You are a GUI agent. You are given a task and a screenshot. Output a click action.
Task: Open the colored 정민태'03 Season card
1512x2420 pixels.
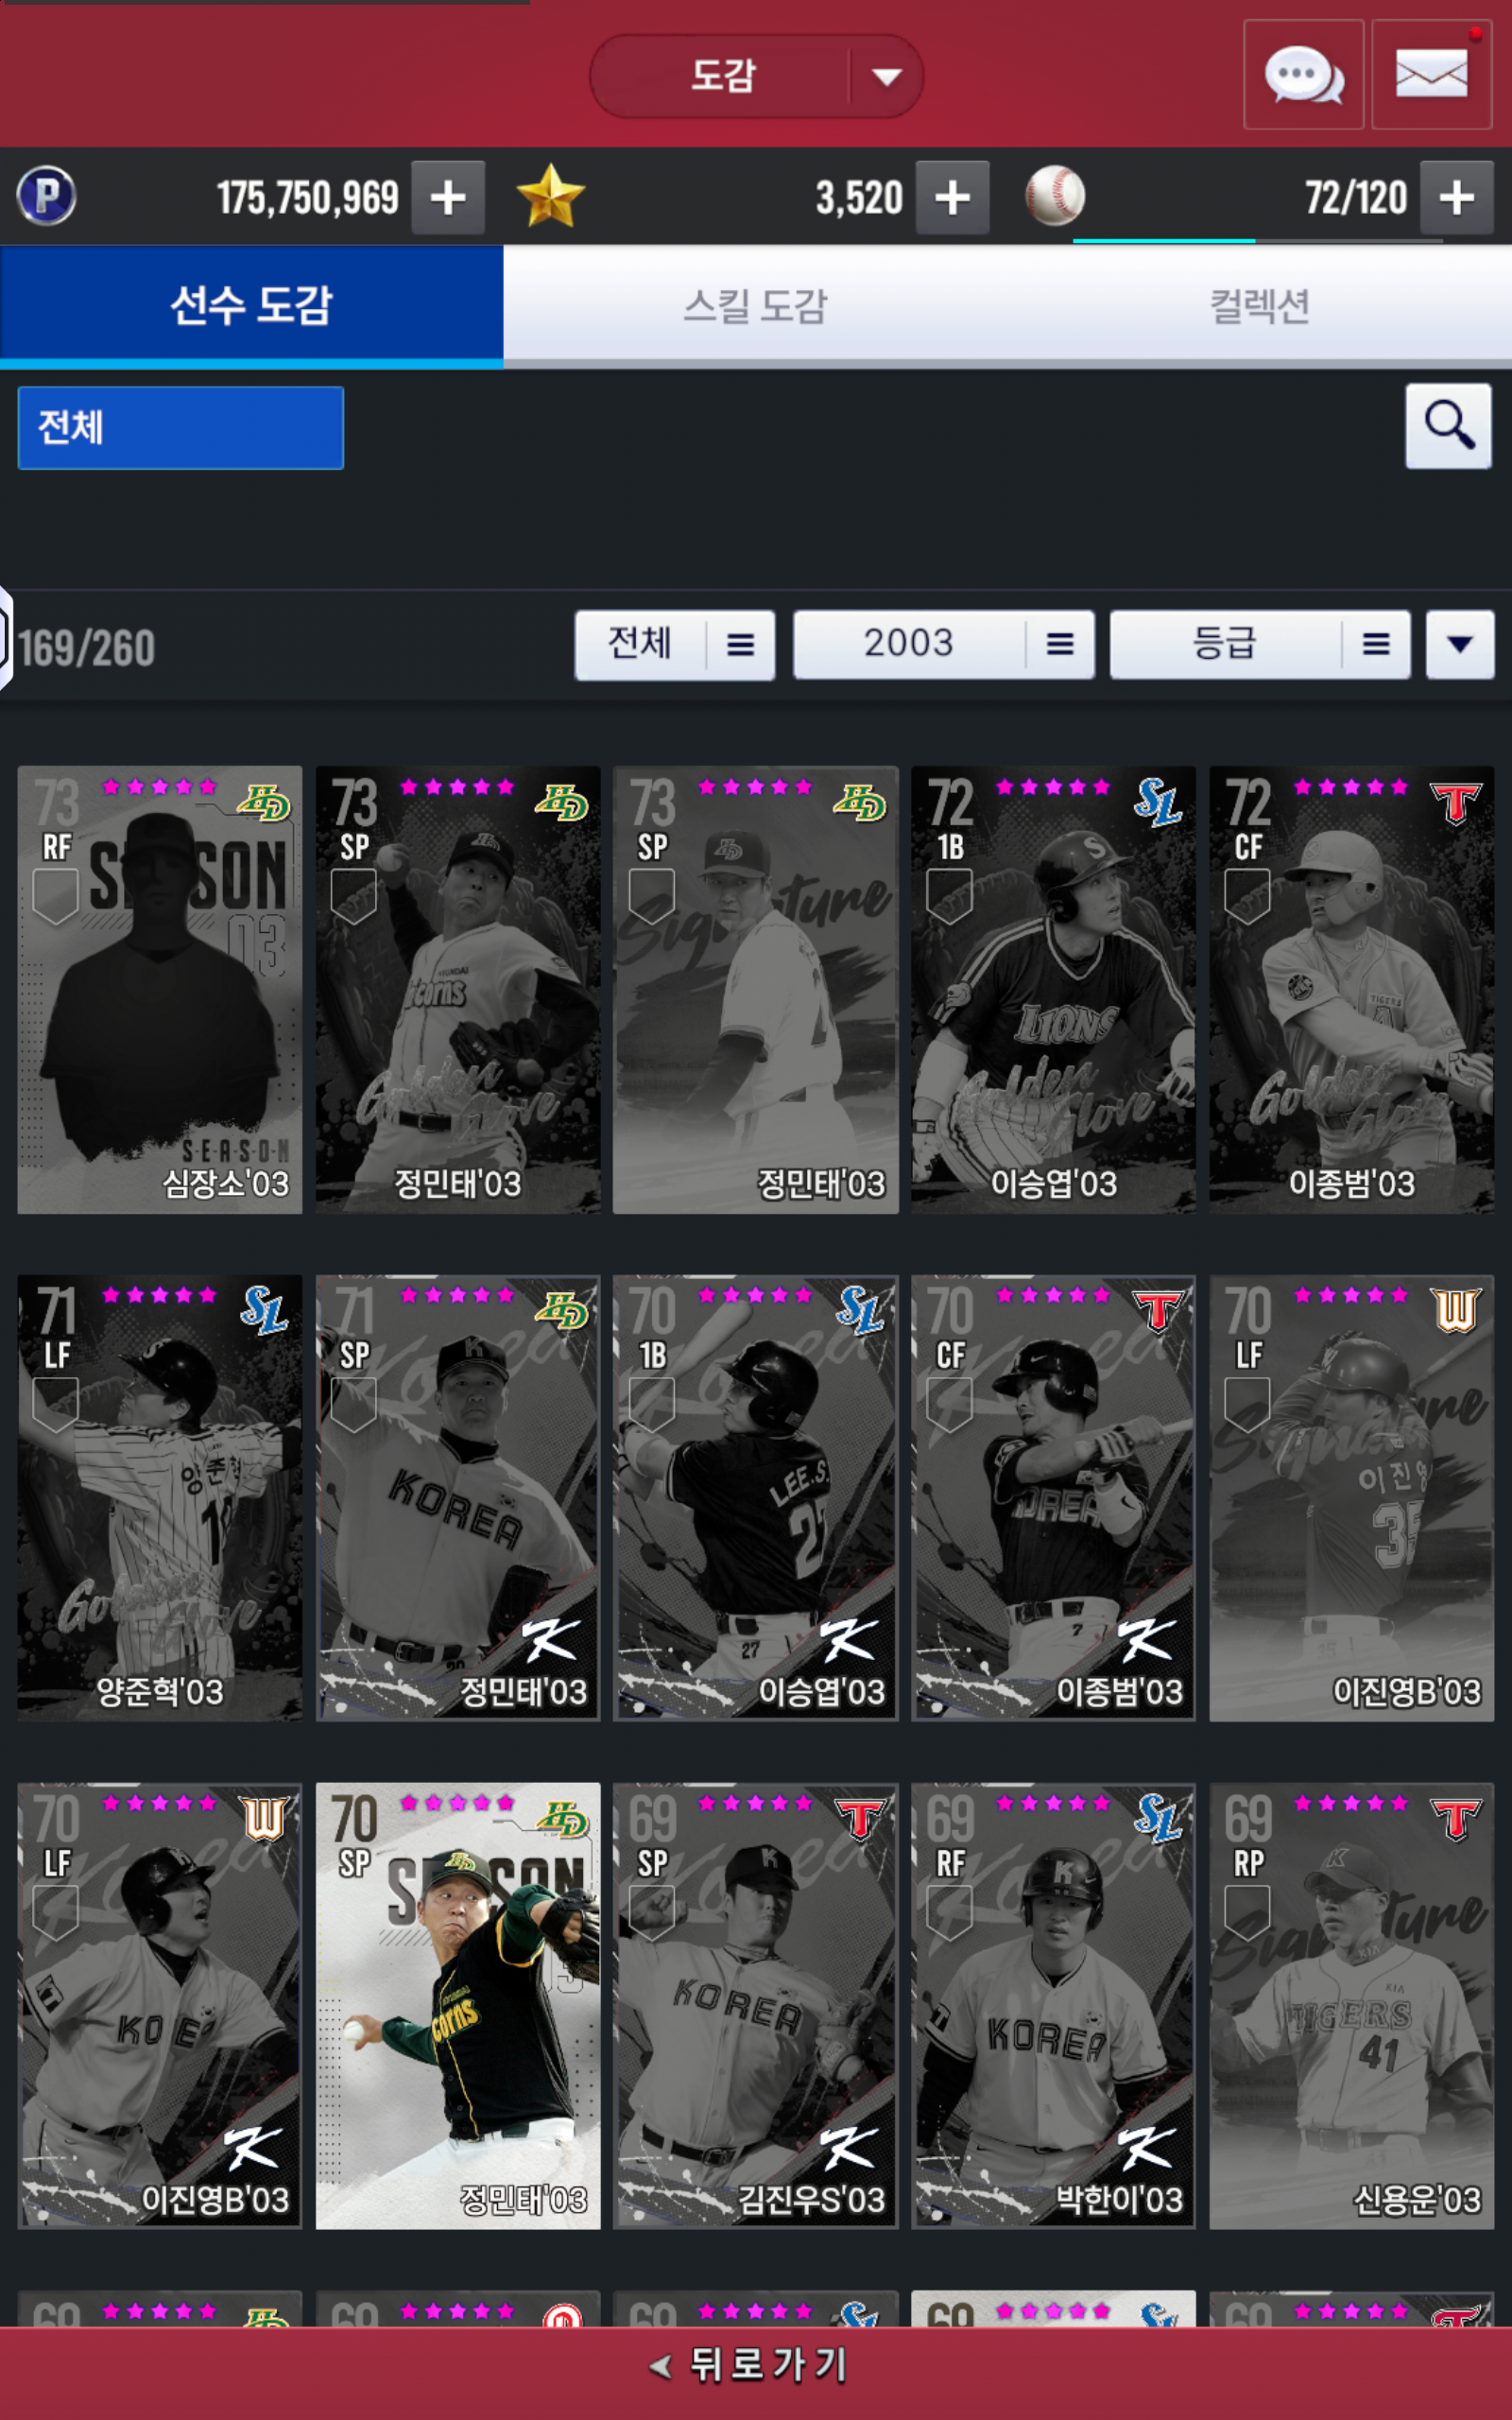click(x=458, y=2006)
